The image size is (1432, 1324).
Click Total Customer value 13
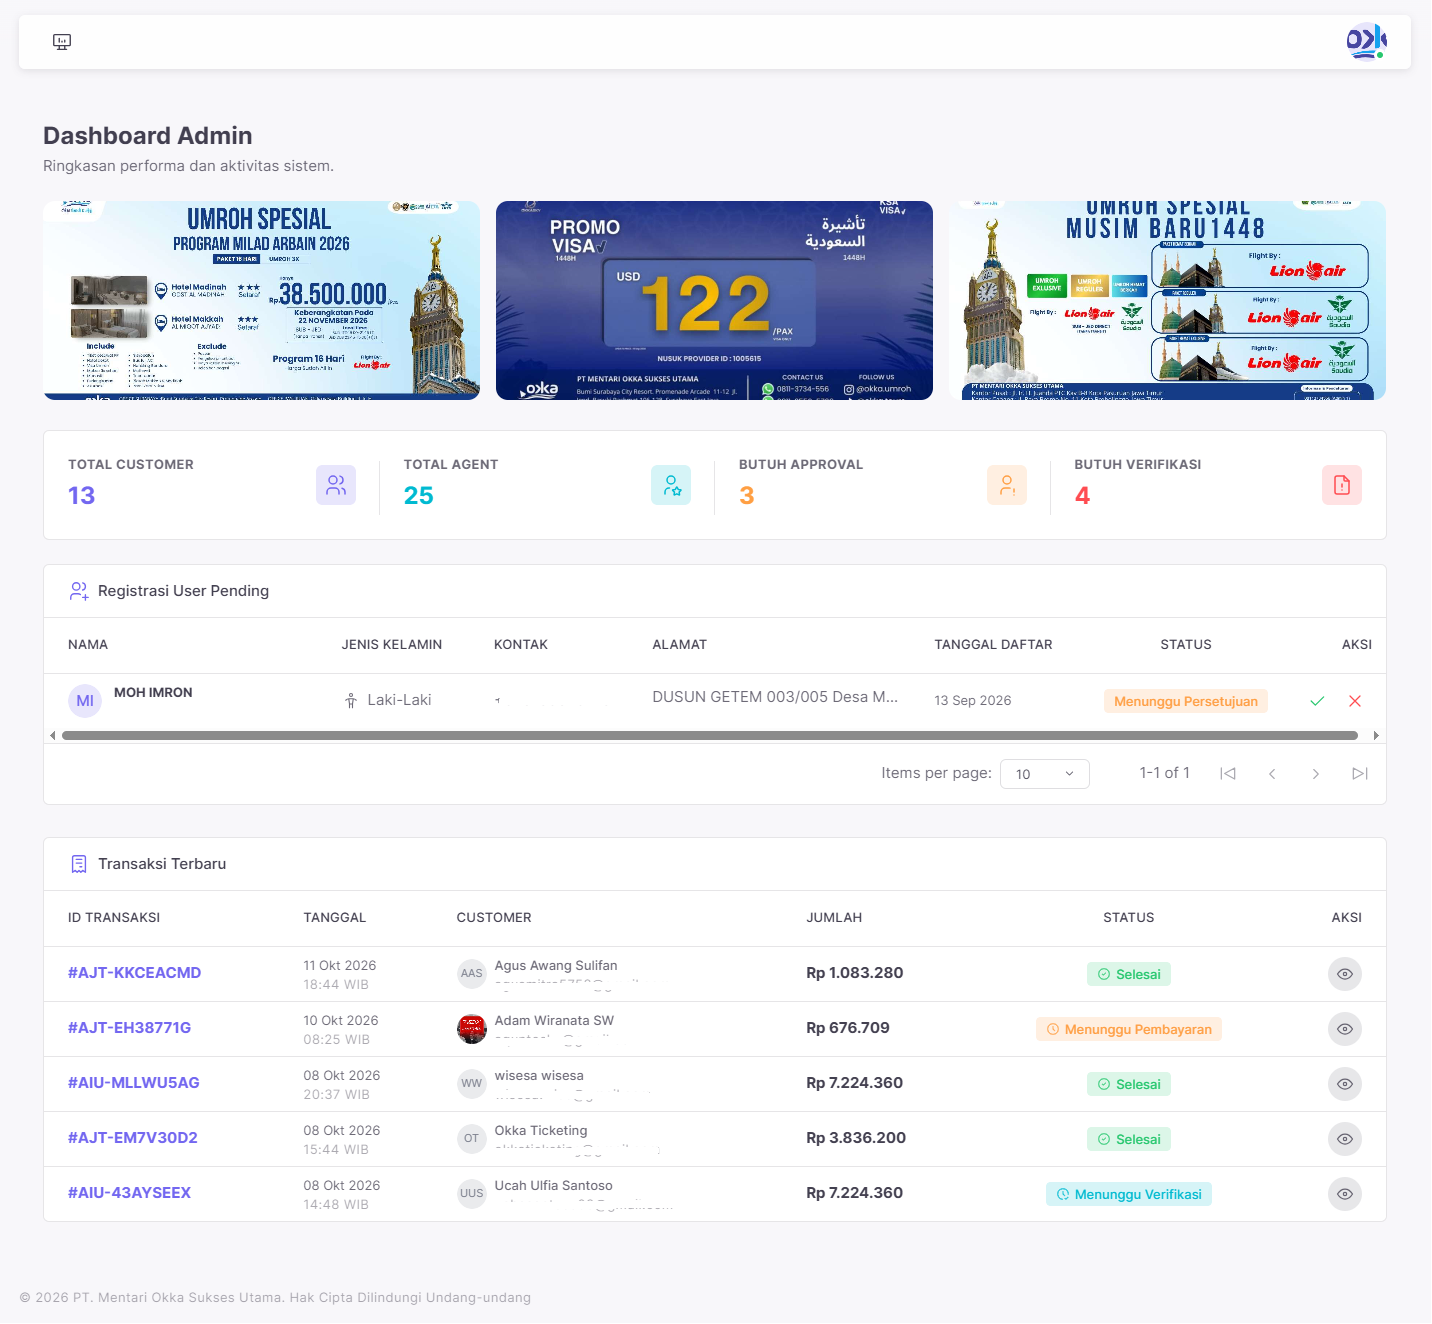[x=82, y=496]
